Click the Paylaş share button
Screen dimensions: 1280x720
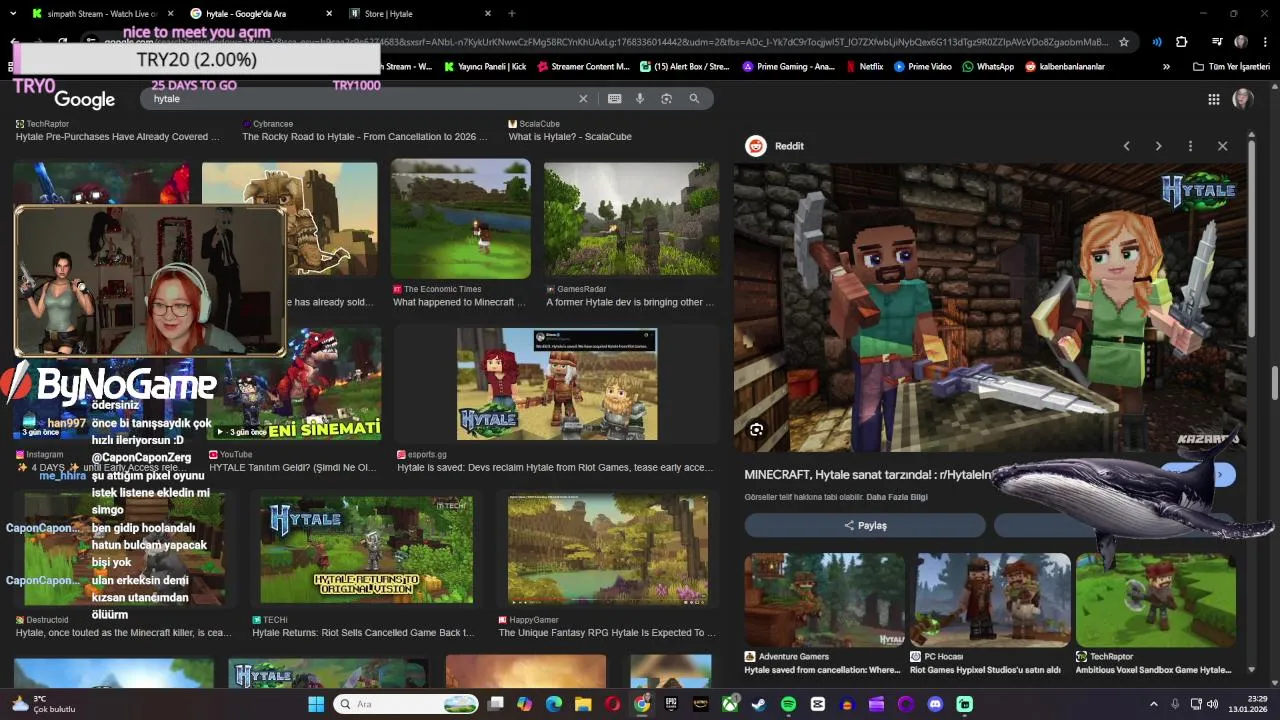click(865, 525)
